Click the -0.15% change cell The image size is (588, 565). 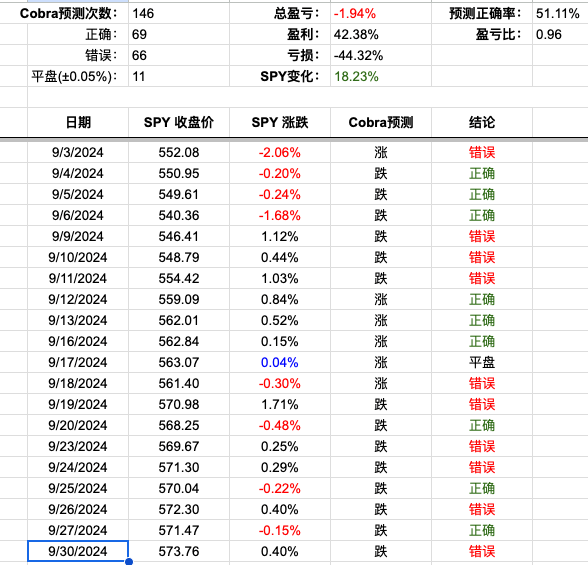280,530
